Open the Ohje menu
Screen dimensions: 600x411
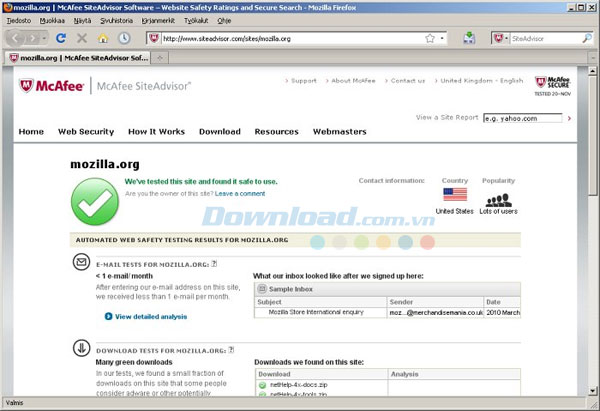224,21
